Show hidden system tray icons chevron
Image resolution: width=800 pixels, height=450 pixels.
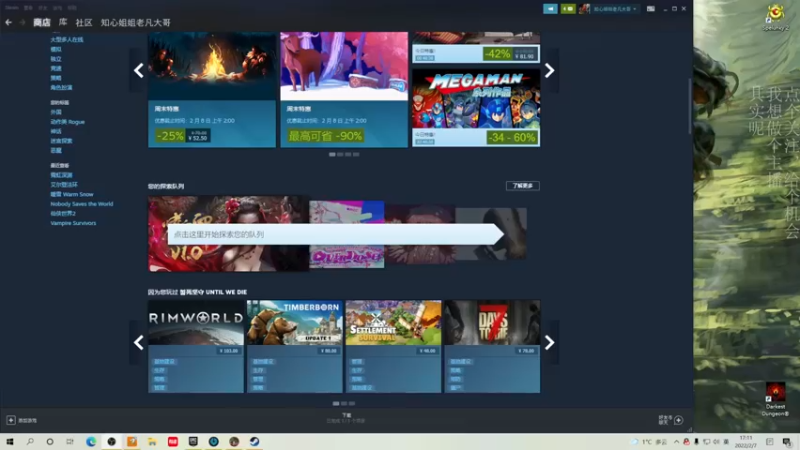677,442
